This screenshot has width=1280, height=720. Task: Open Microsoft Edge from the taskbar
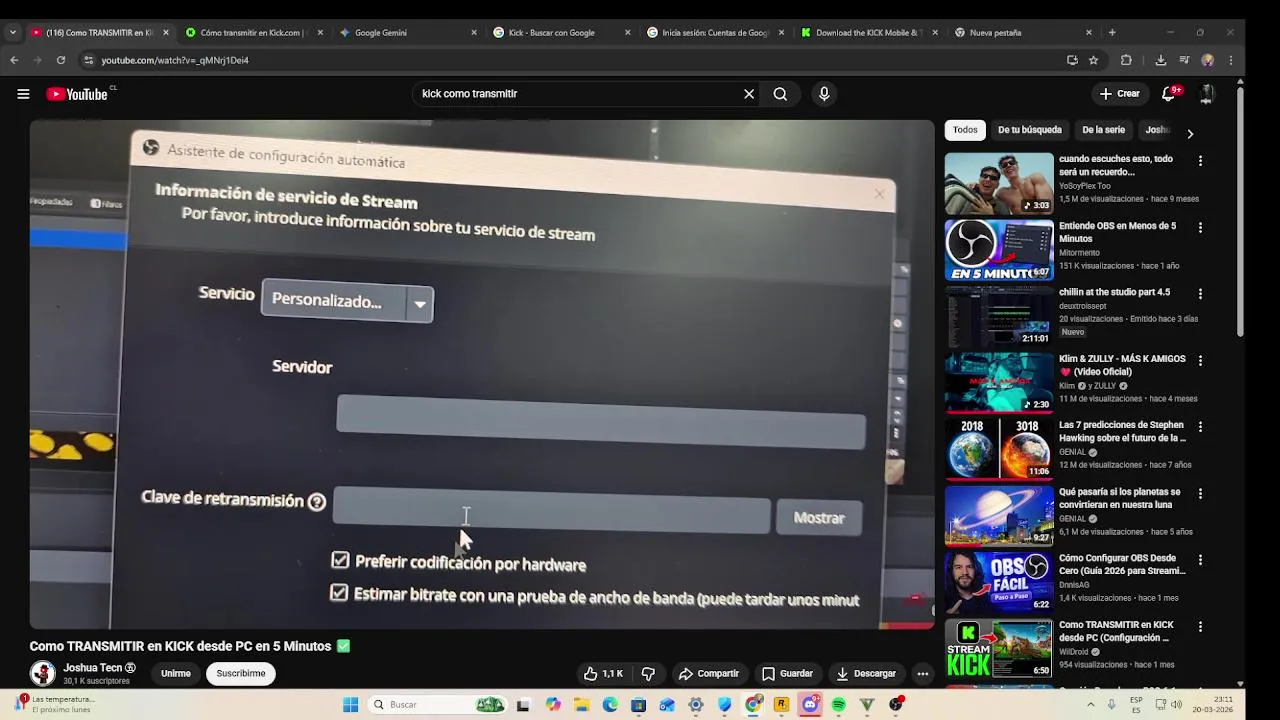610,705
